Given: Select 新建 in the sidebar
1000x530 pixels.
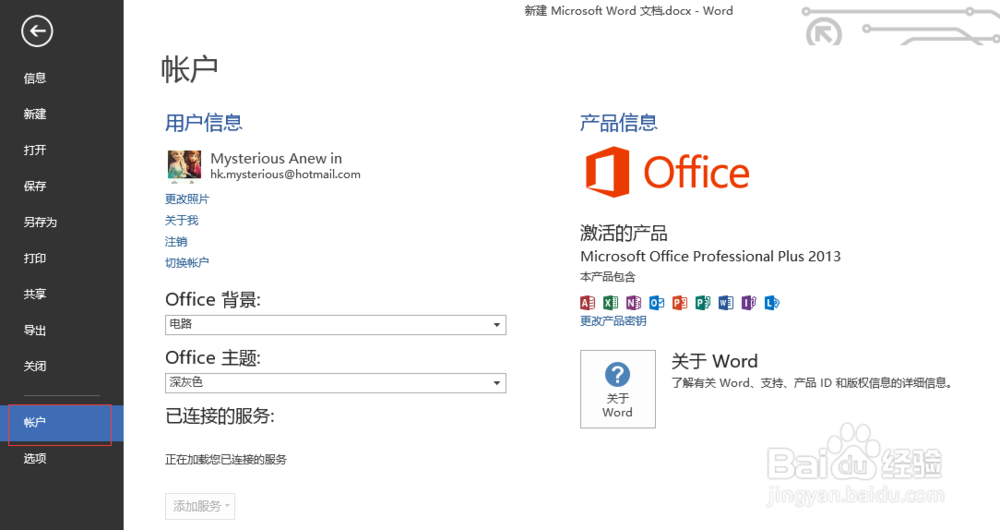Looking at the screenshot, I should tap(35, 114).
